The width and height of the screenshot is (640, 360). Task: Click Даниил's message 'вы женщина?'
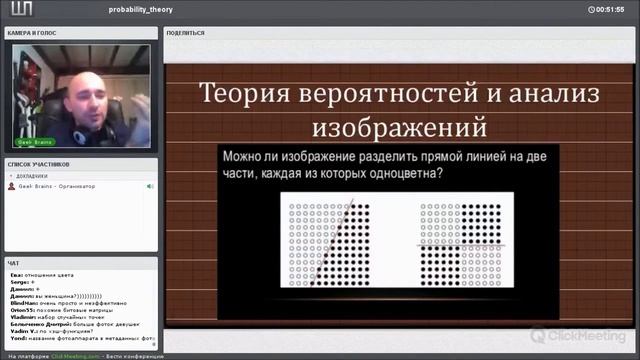[56, 296]
